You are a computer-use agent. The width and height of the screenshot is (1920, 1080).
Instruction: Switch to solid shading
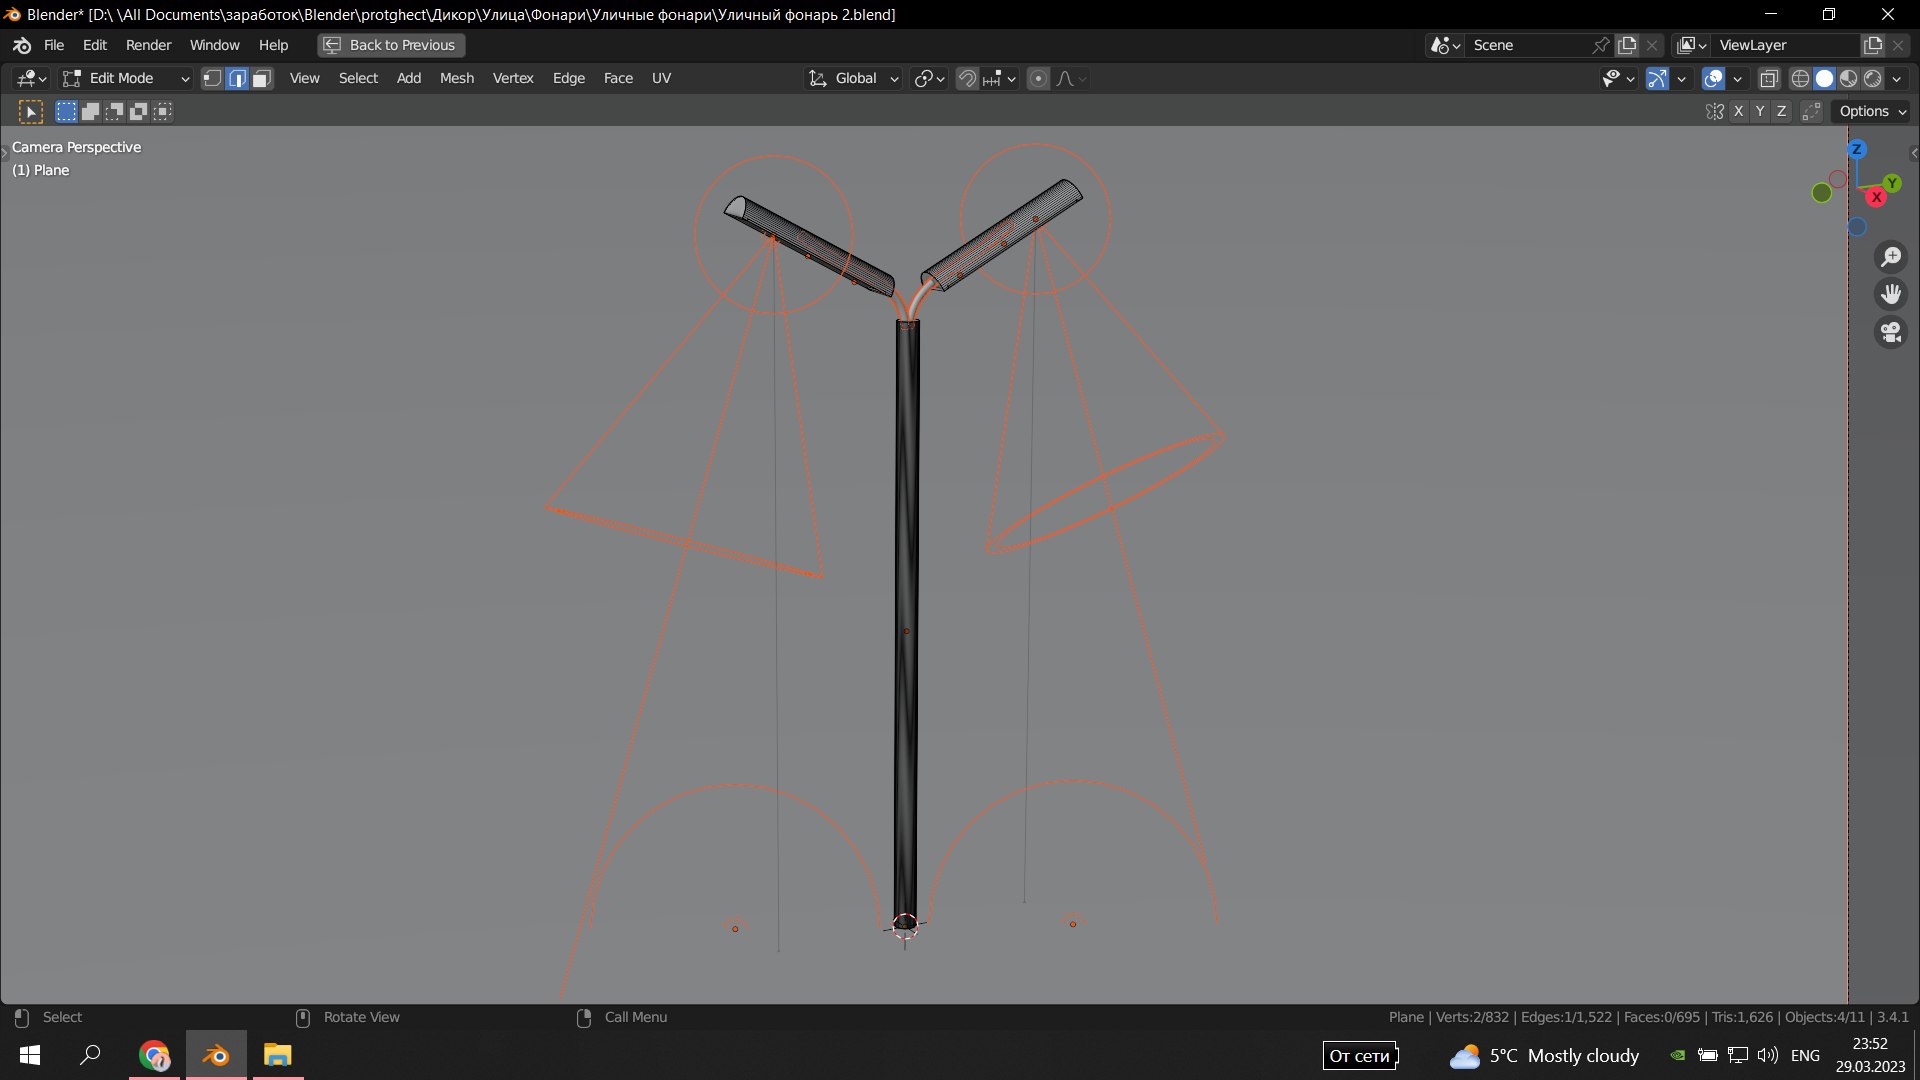point(1824,78)
